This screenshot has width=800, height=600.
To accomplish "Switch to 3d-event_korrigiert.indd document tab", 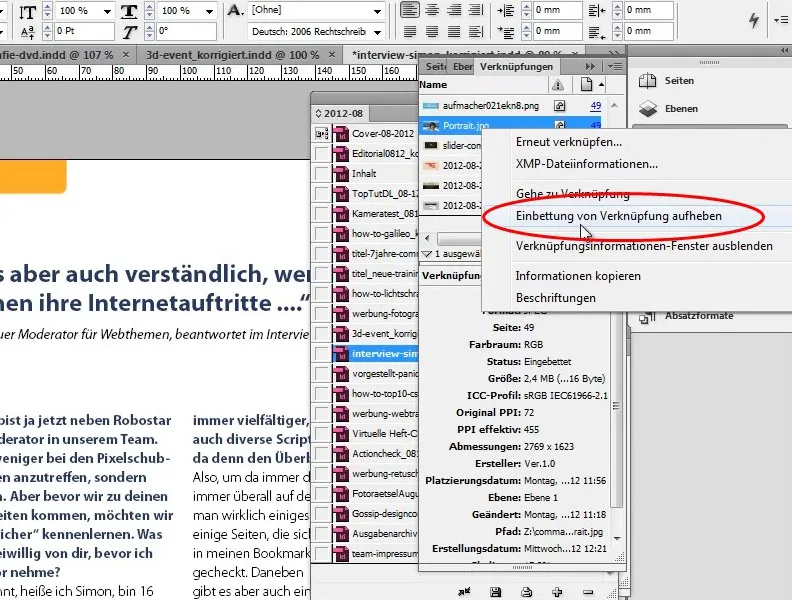I will coord(232,55).
